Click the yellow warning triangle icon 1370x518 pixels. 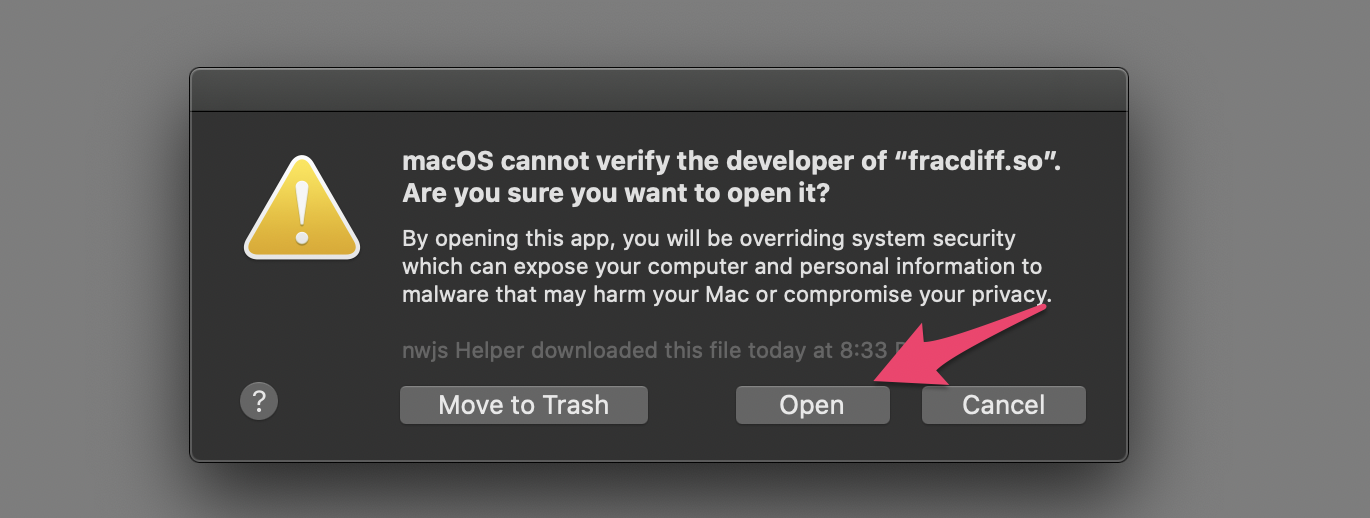click(x=302, y=207)
